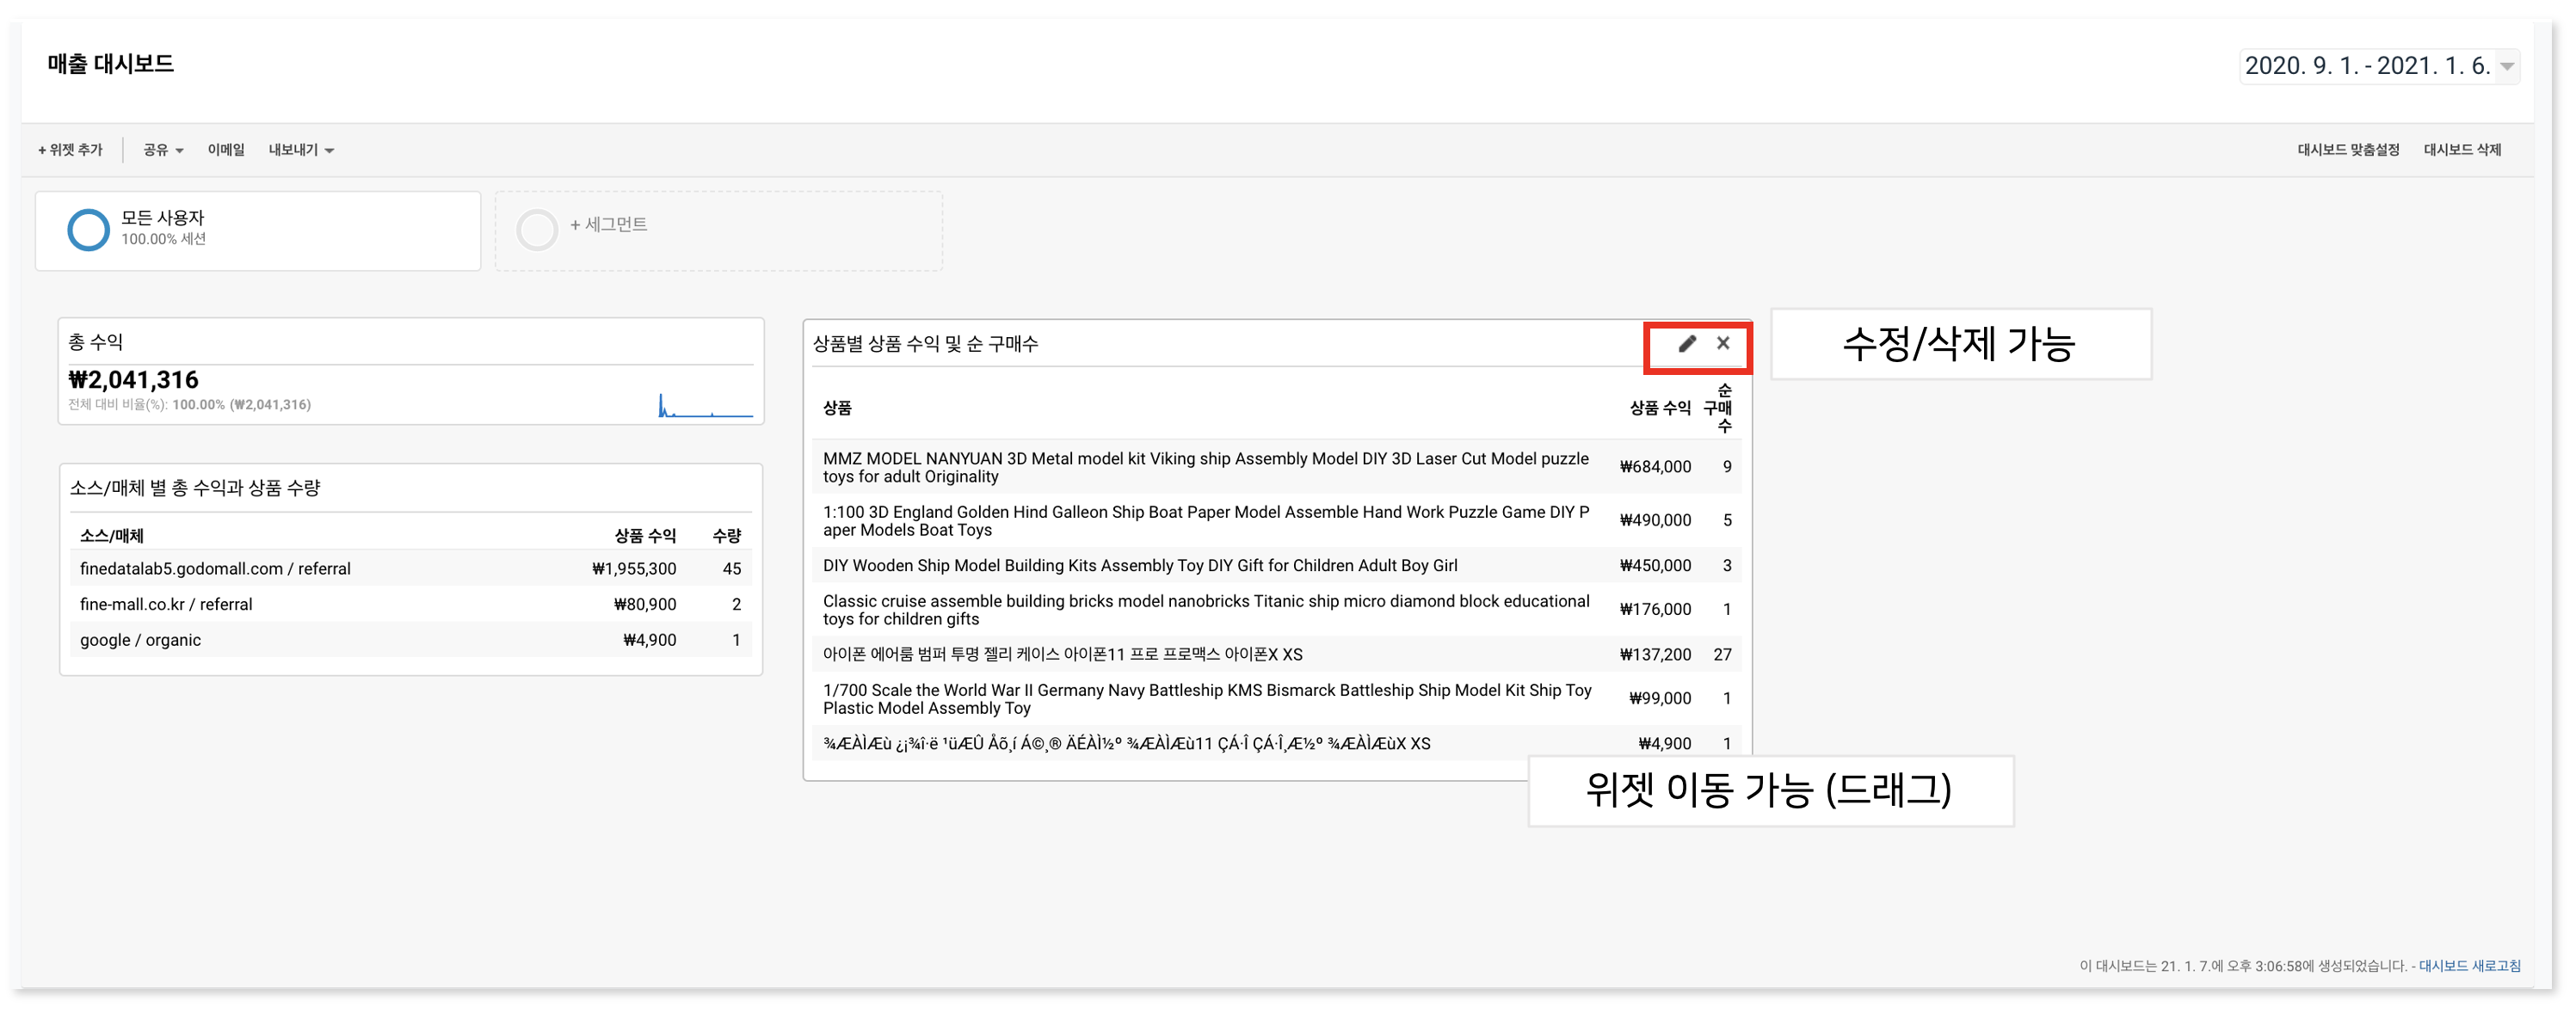Select the 아이폰 에어룸 범퍼 투명 젤리 케이스 row
This screenshot has height=1020, width=2576.
pyautogui.click(x=1277, y=654)
